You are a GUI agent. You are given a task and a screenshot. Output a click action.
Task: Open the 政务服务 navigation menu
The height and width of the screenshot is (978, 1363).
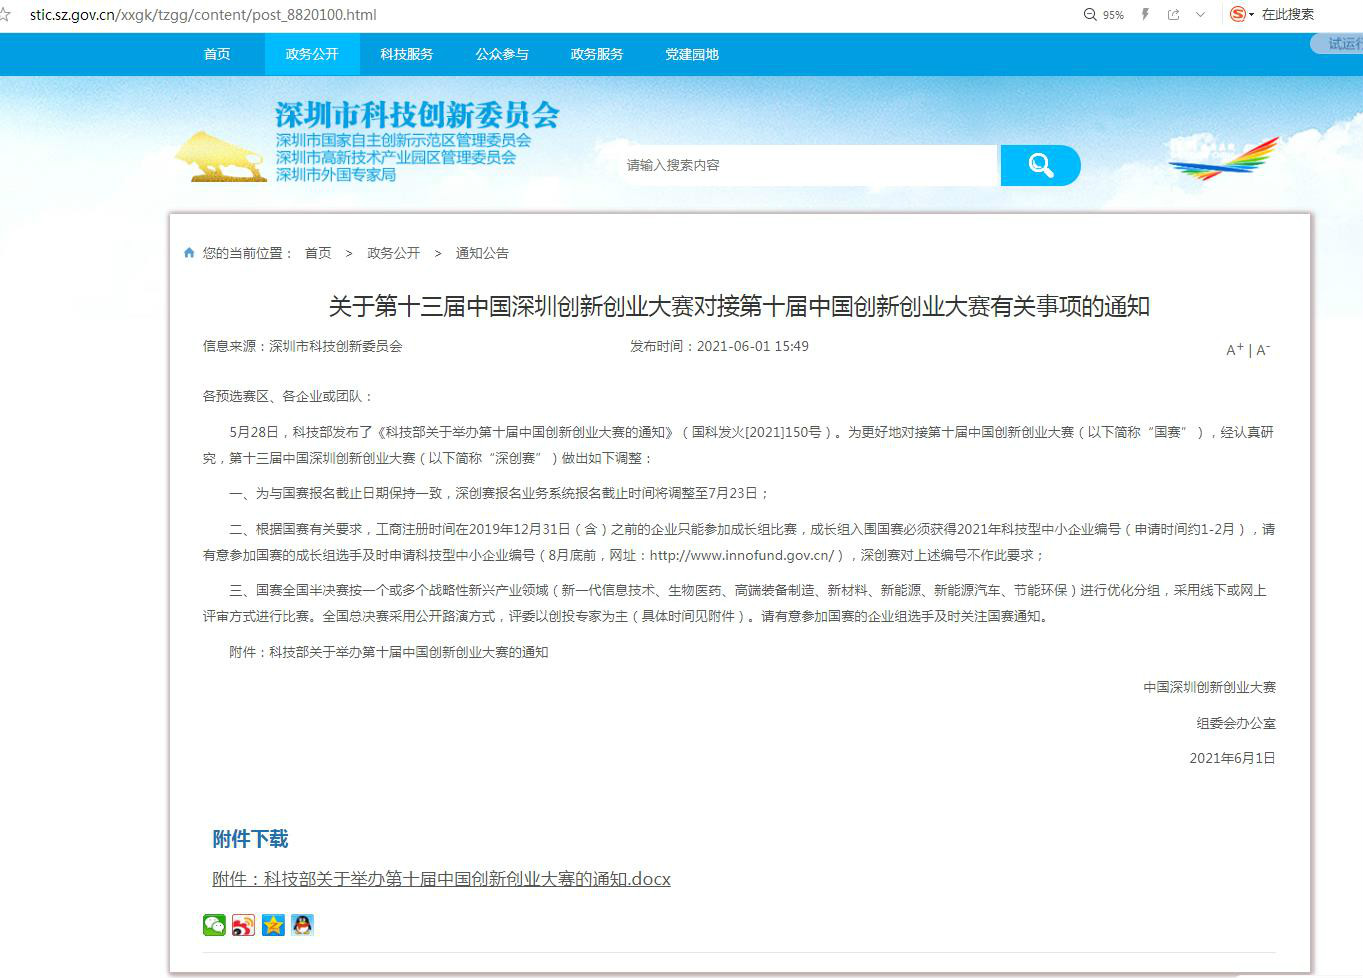597,54
